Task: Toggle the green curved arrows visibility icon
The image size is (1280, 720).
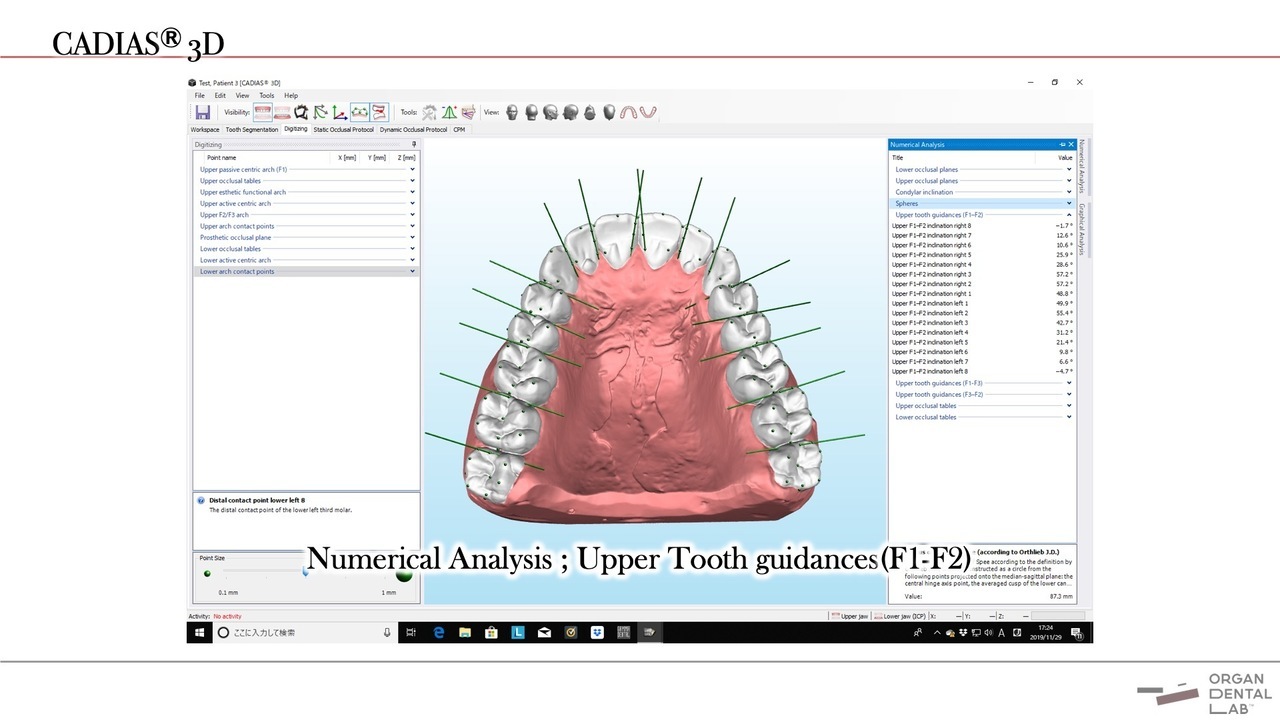Action: pos(321,113)
